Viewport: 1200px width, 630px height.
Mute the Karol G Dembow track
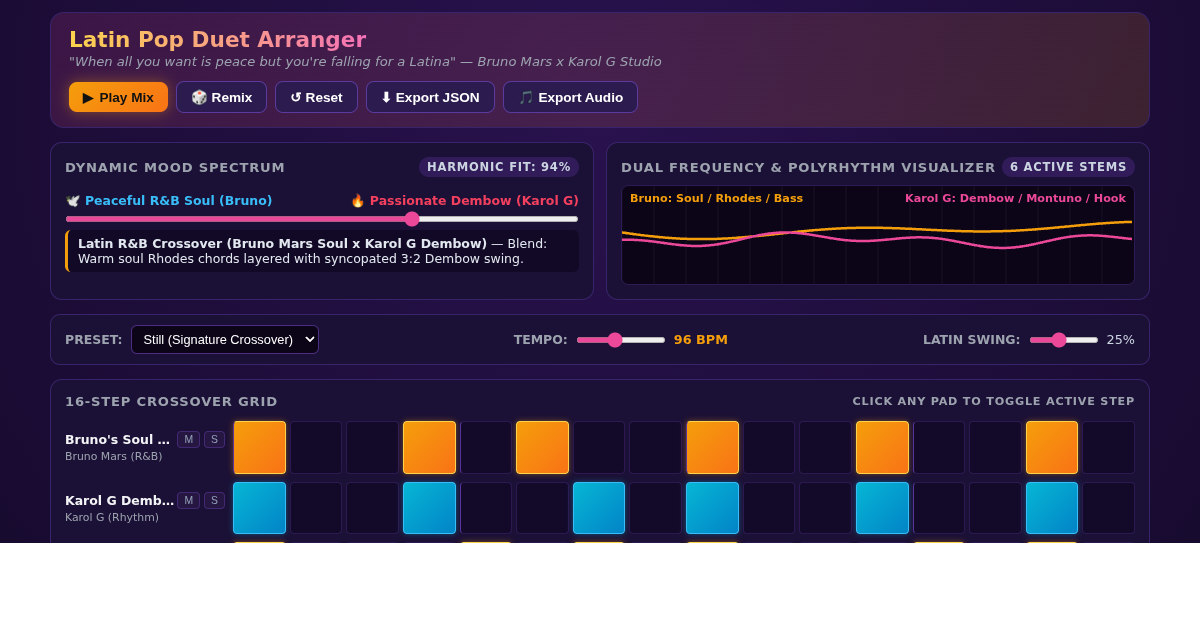tap(188, 500)
